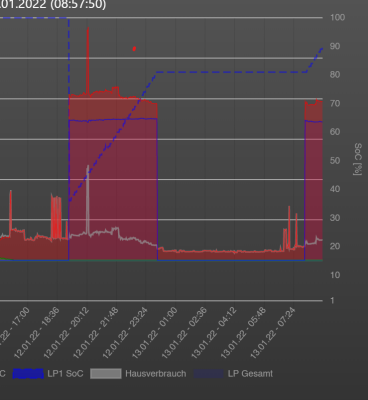The image size is (368, 400).
Task: Click the timestamp title (08:57:50)
Action: [x=79, y=5]
